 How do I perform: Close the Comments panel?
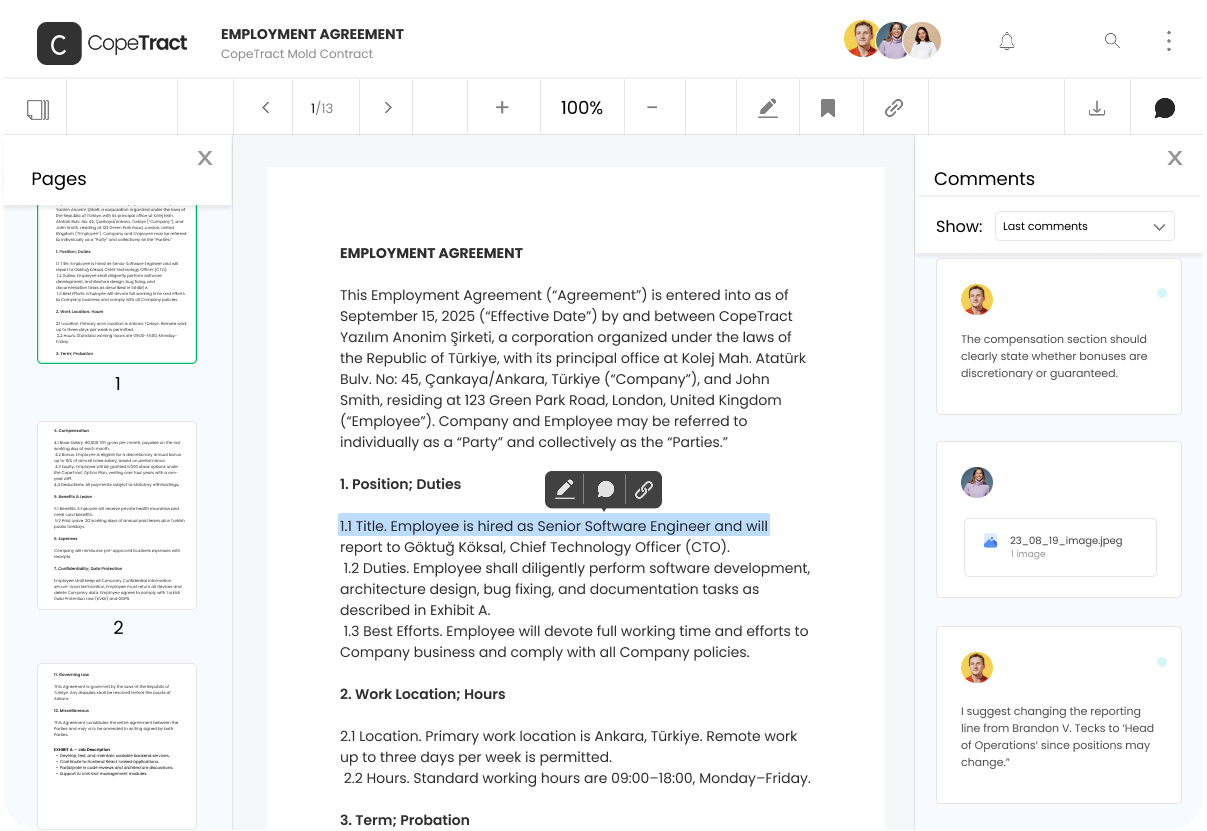1174,157
